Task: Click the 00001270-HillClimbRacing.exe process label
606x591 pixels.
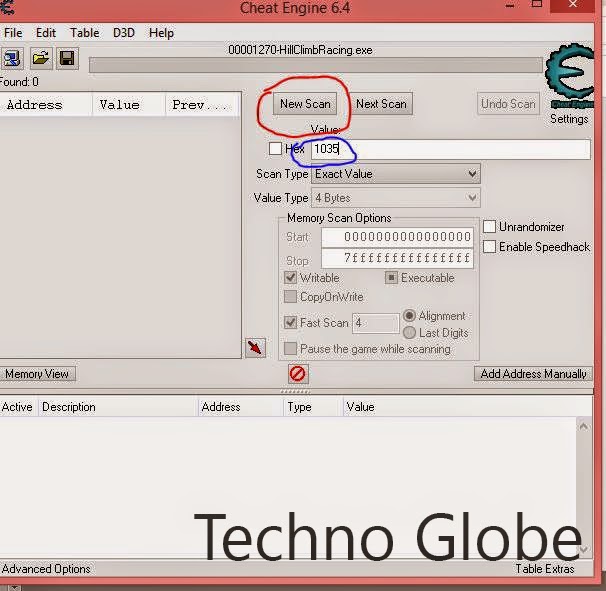Action: coord(300,50)
